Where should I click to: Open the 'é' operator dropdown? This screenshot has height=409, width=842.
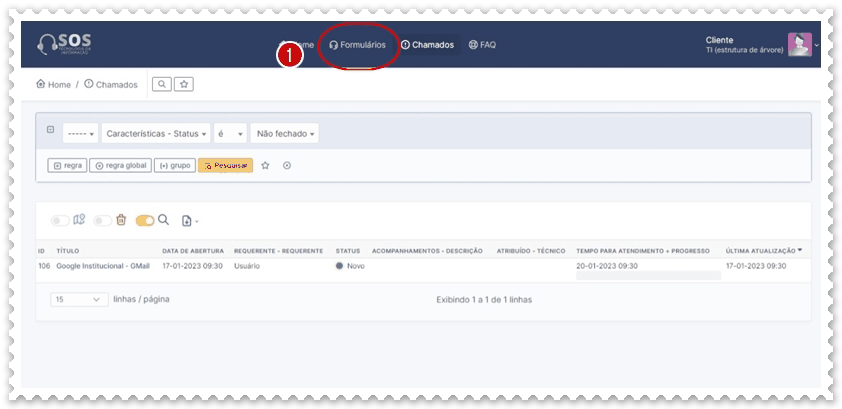[230, 134]
